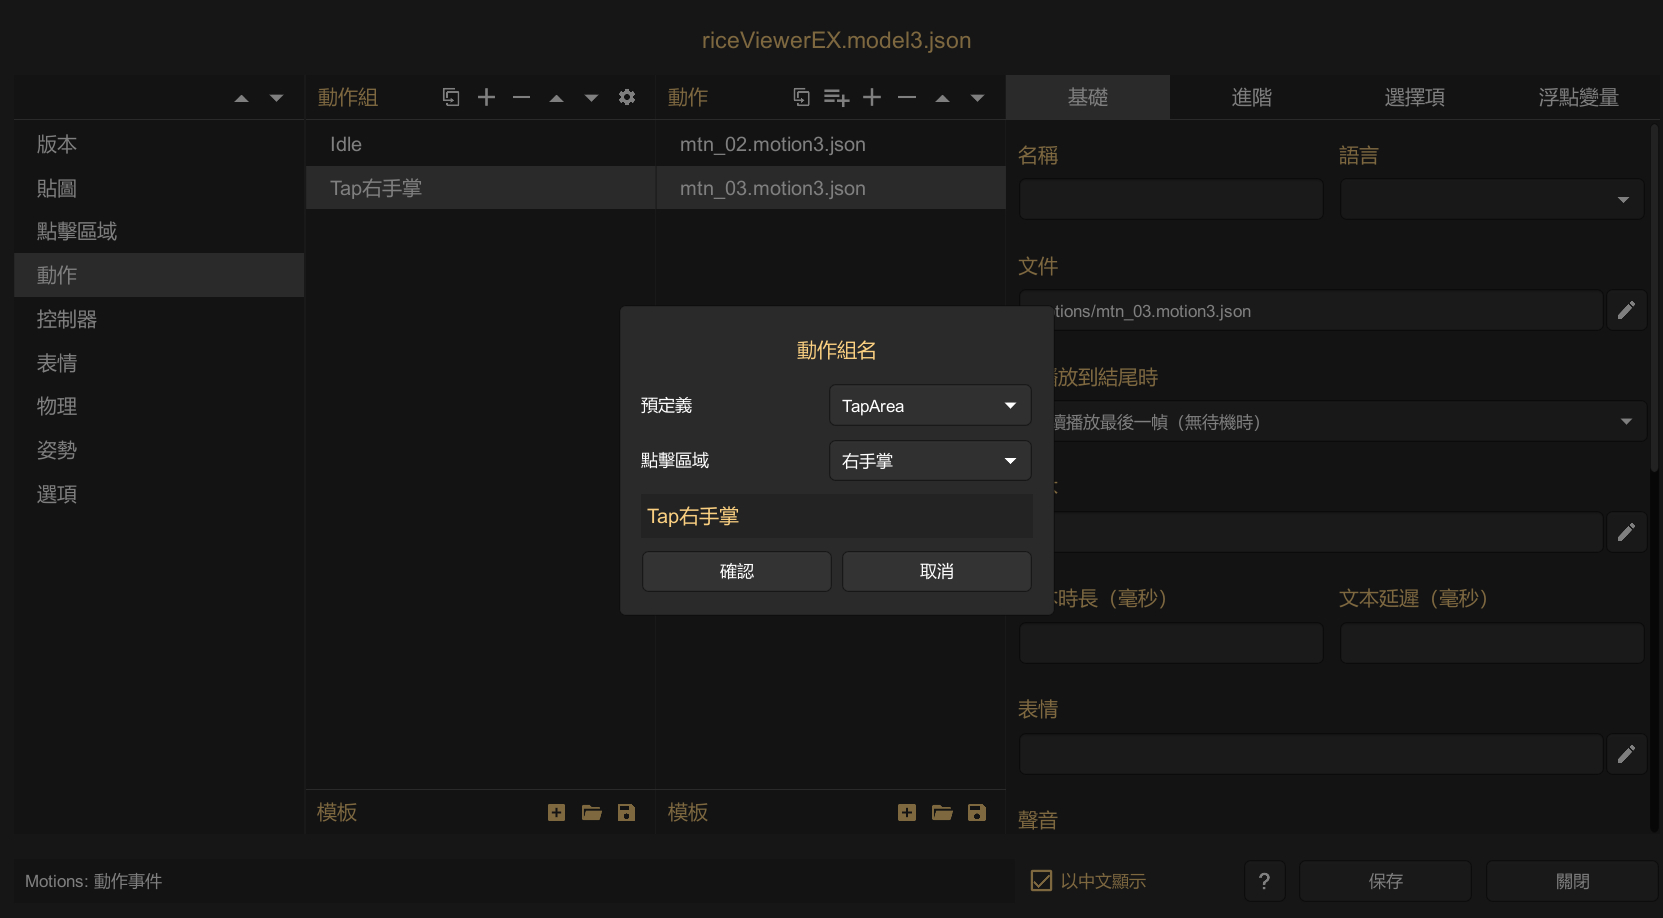Click the pencil edit icon beside file field
Image resolution: width=1663 pixels, height=918 pixels.
click(x=1626, y=311)
